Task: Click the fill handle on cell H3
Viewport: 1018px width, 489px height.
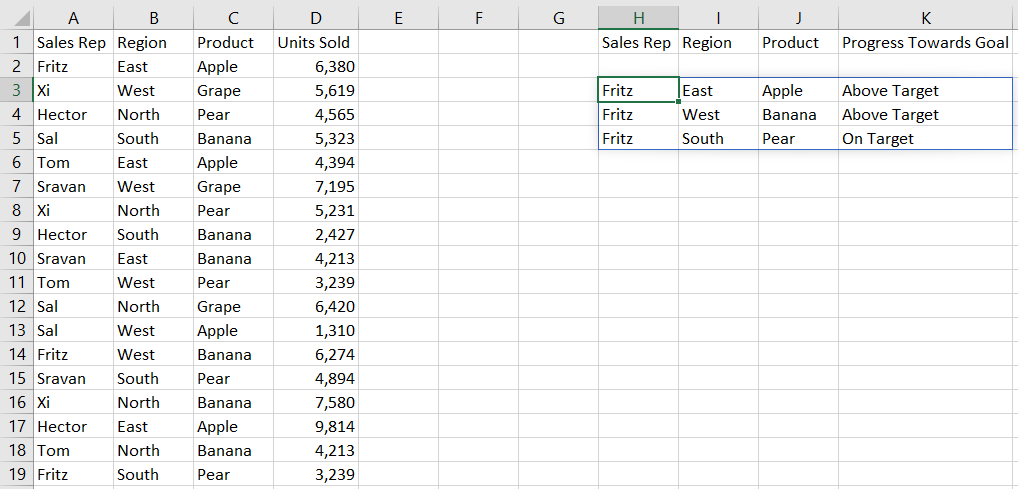Action: point(679,102)
